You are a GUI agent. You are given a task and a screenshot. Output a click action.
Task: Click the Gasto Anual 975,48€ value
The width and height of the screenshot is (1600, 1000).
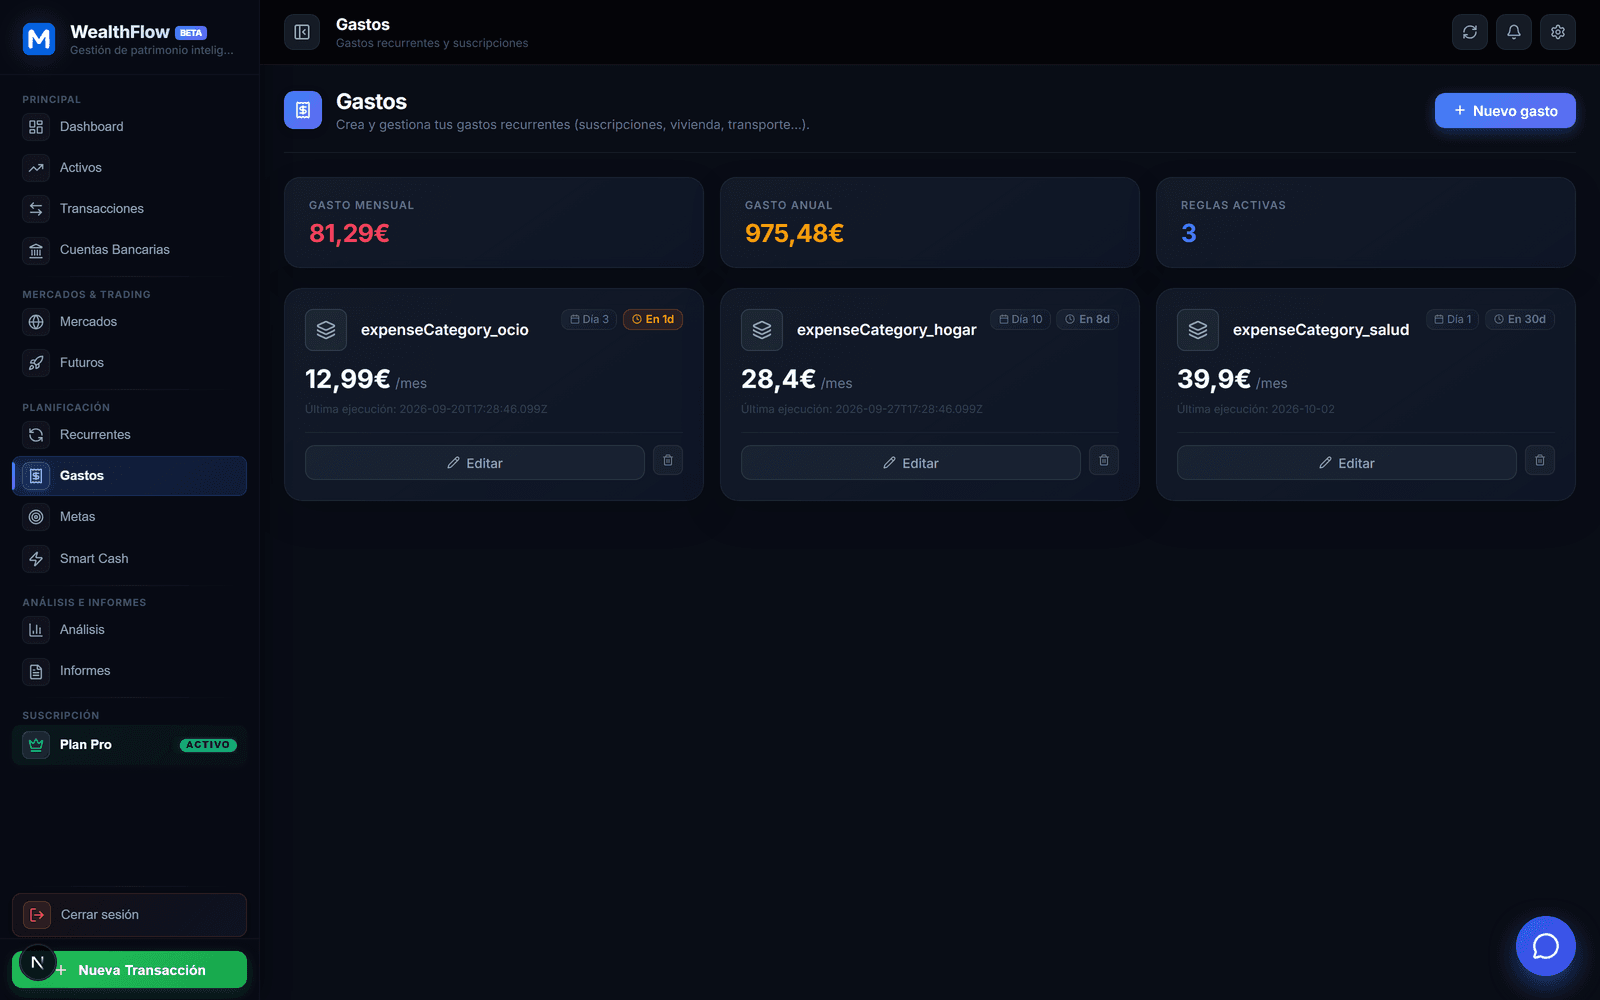tap(794, 233)
